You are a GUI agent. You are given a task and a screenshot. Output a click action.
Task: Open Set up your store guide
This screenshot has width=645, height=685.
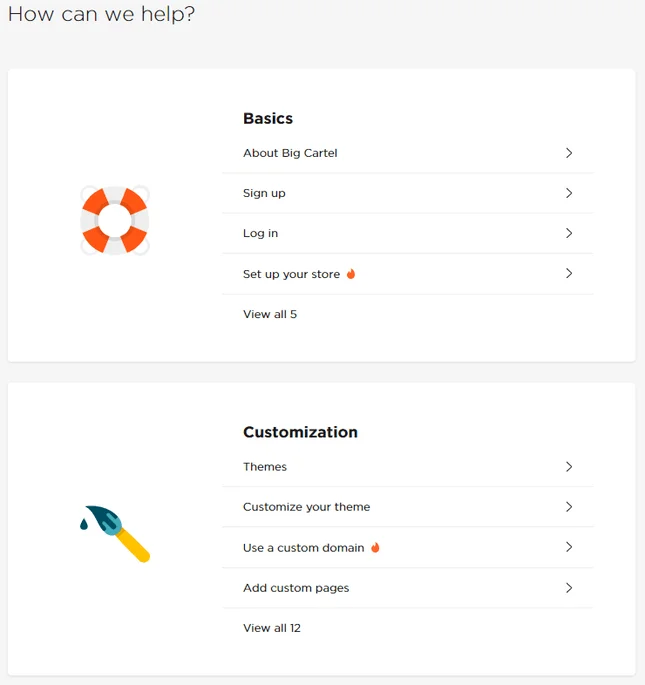291,274
